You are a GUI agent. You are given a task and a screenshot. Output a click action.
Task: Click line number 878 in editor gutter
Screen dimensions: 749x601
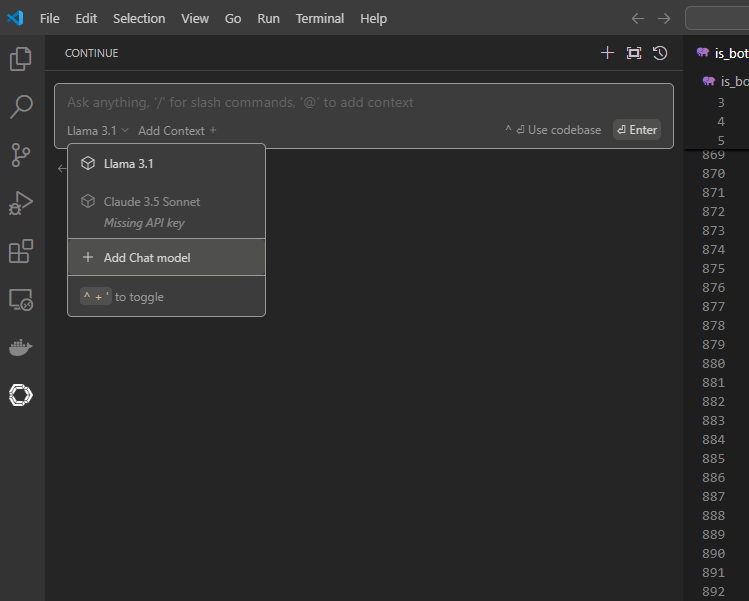[713, 326]
